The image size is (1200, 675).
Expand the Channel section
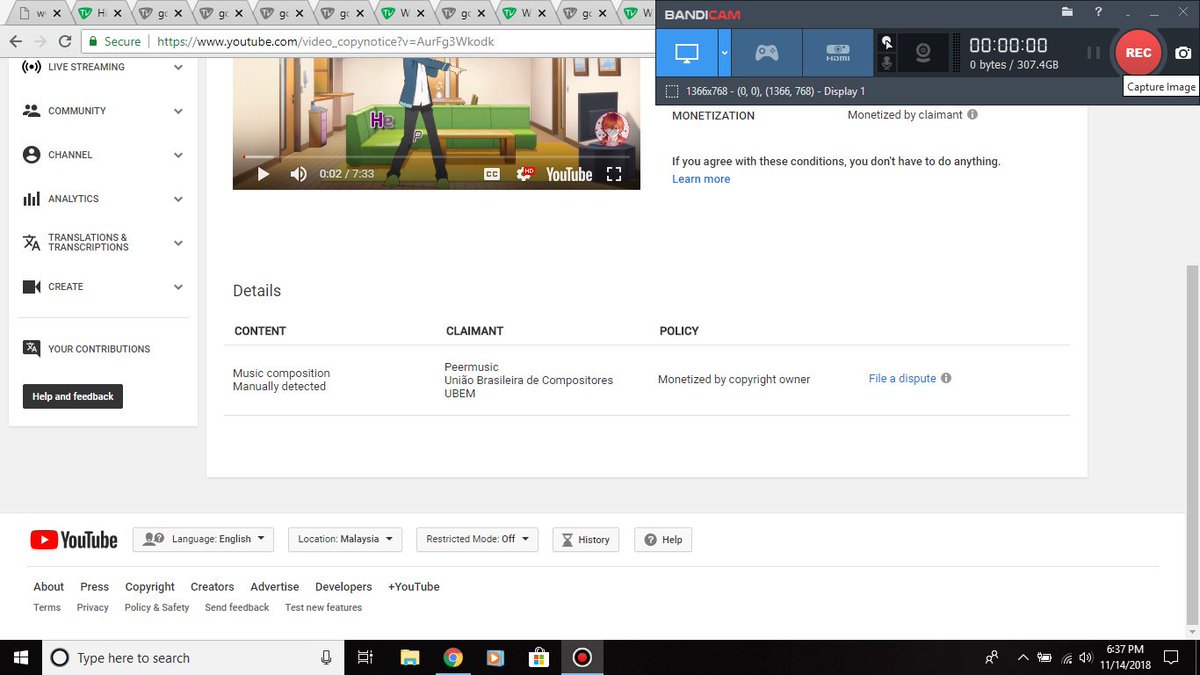(x=178, y=155)
